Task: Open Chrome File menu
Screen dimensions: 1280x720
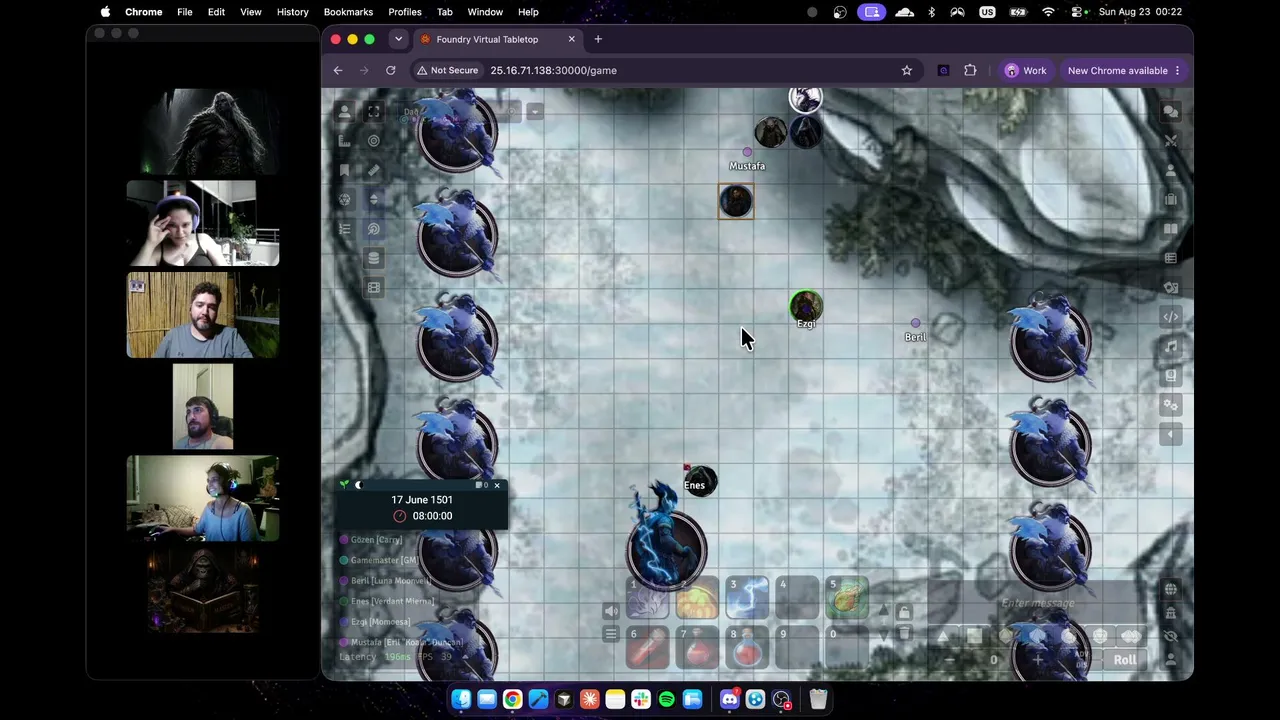Action: [x=185, y=12]
